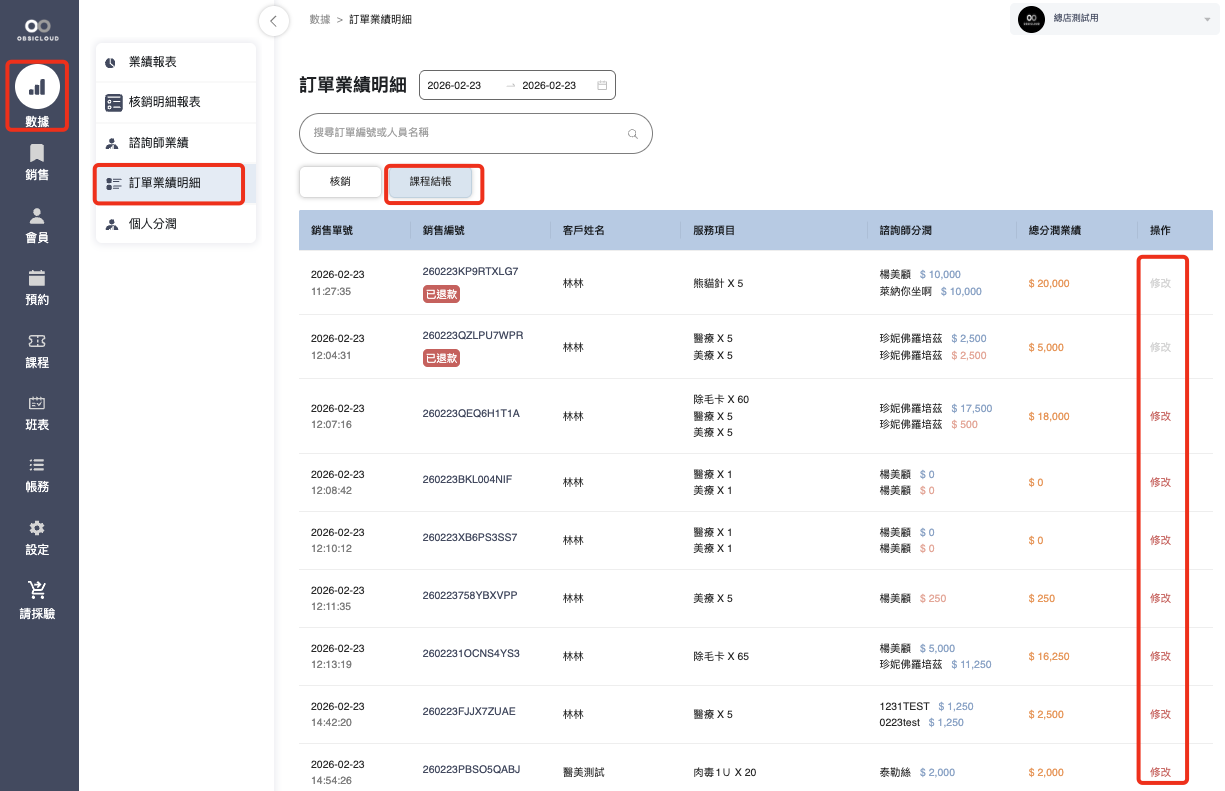Screen dimensions: 1225x791
Task: Open the 銷售 sales bookmark icon
Action: pos(37,153)
